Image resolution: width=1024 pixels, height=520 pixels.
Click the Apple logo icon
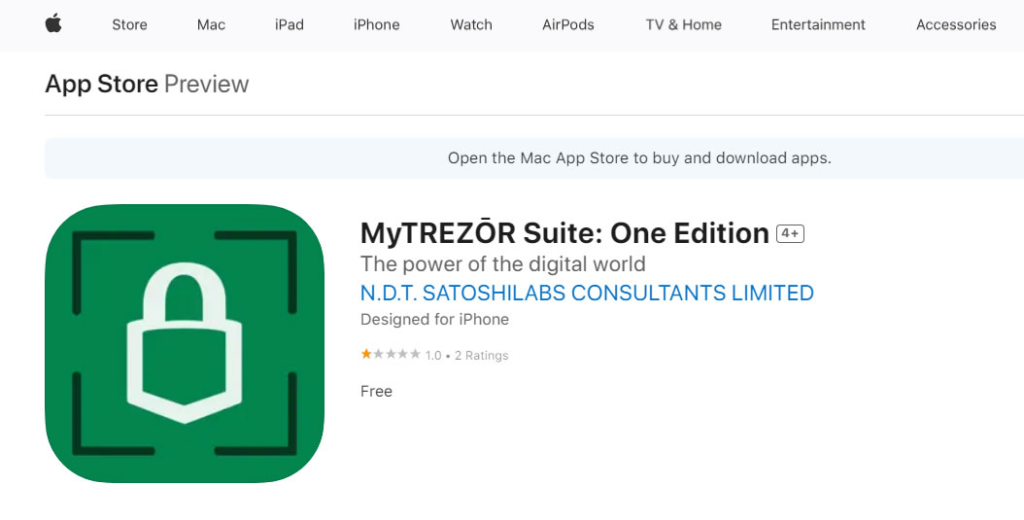[54, 24]
